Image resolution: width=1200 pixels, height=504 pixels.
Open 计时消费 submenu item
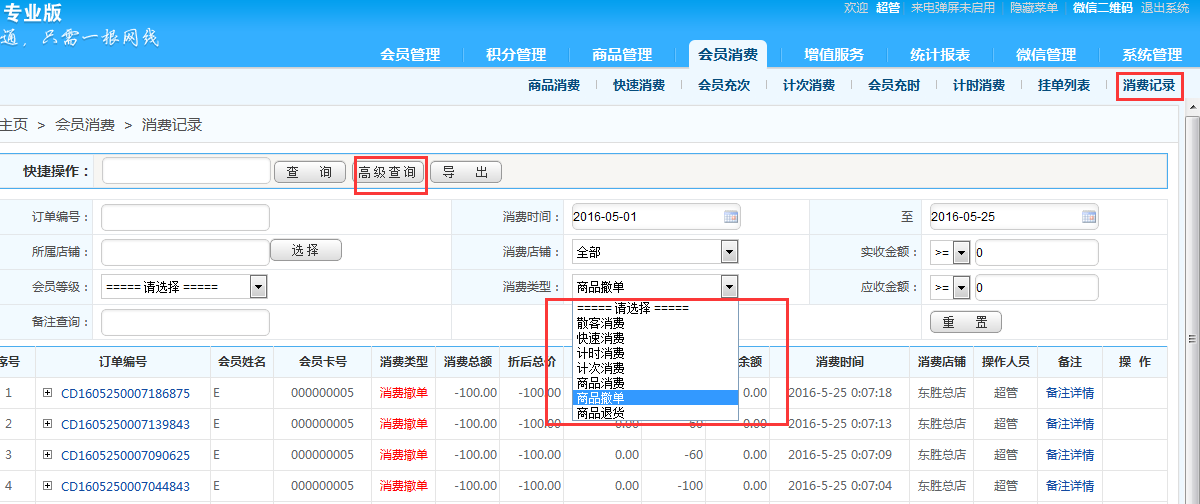click(x=979, y=86)
